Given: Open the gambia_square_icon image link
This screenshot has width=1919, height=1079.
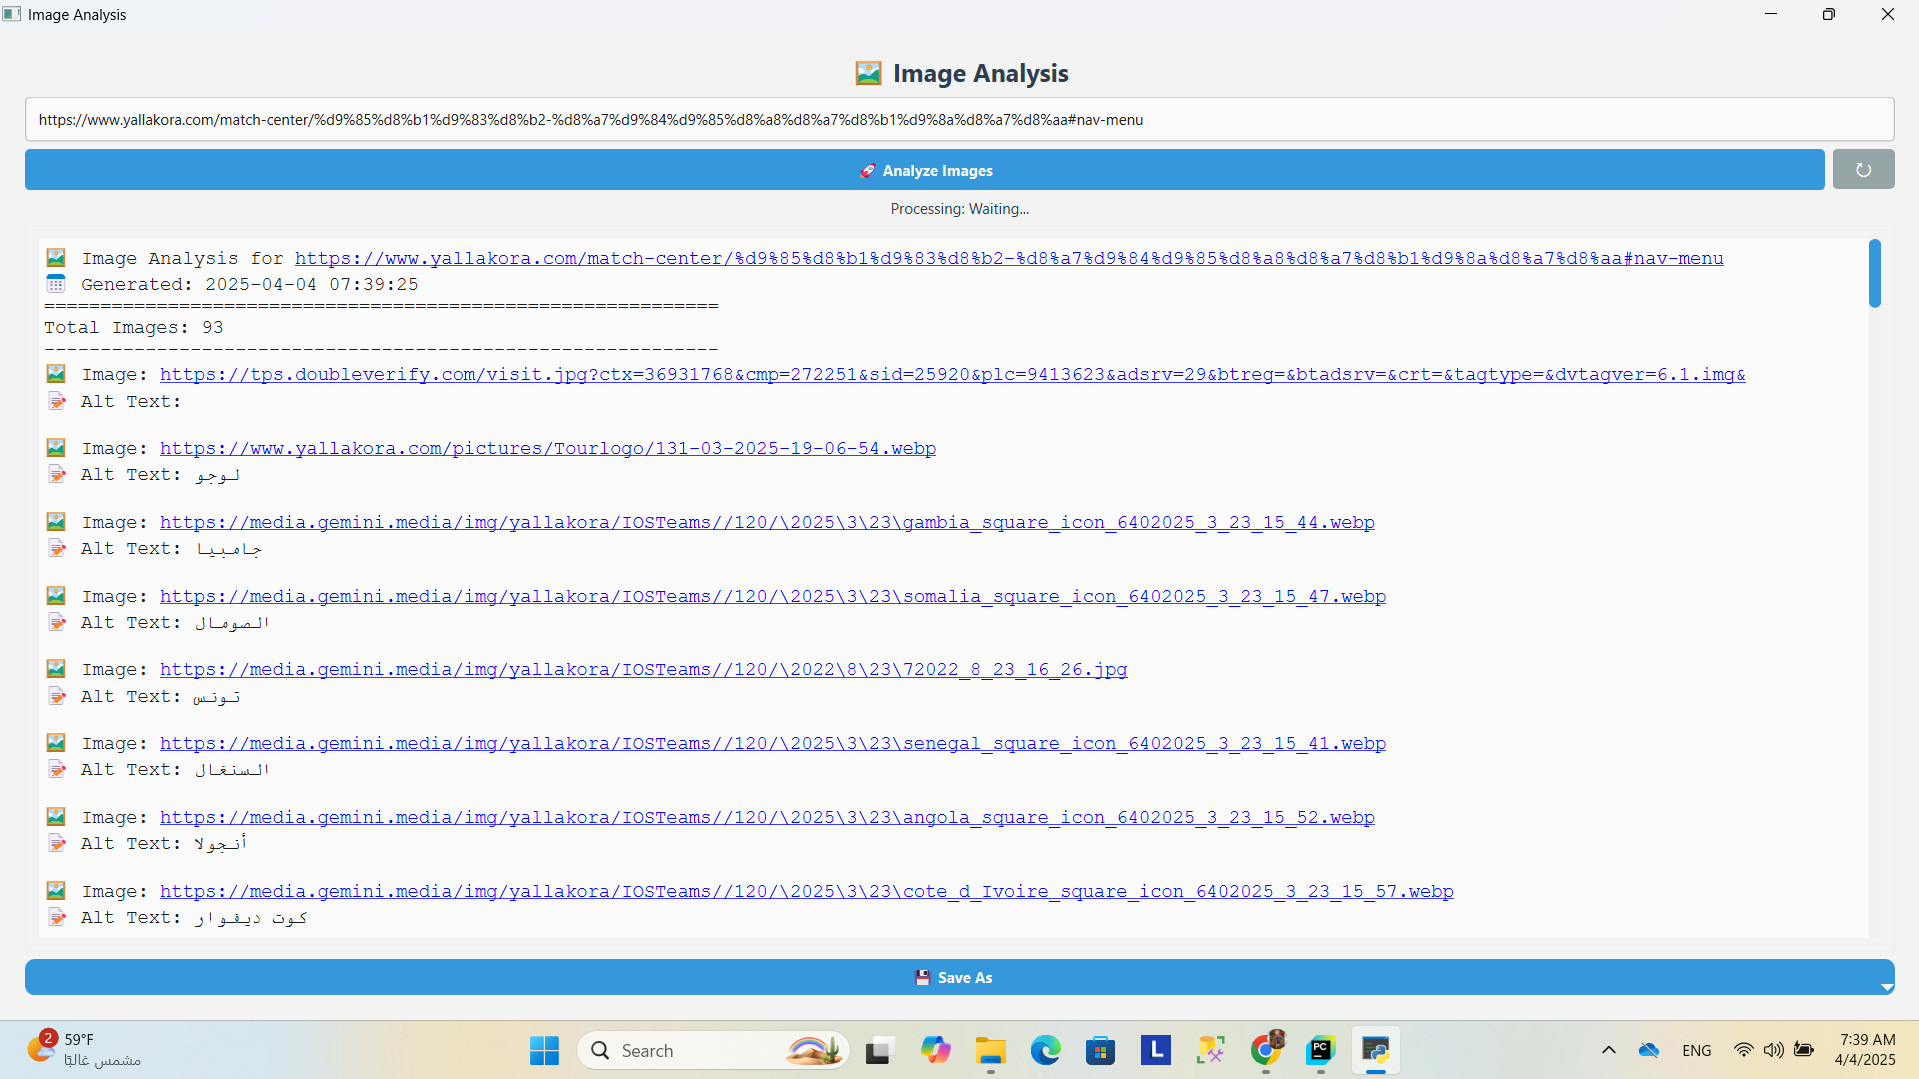Looking at the screenshot, I should click(x=766, y=522).
